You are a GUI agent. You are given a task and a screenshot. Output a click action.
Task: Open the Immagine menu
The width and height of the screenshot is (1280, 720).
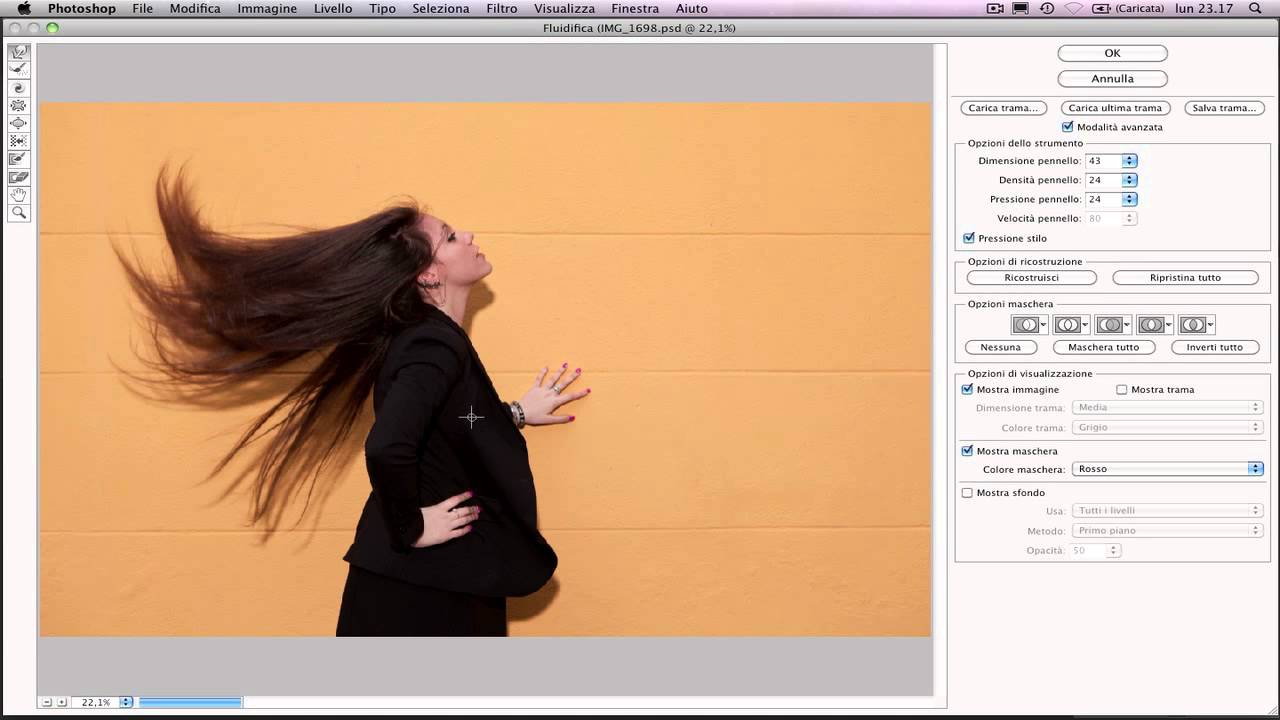click(x=267, y=8)
